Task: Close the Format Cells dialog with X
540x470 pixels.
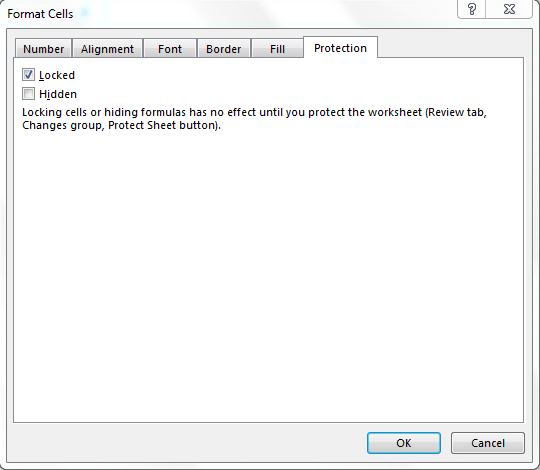Action: [509, 9]
